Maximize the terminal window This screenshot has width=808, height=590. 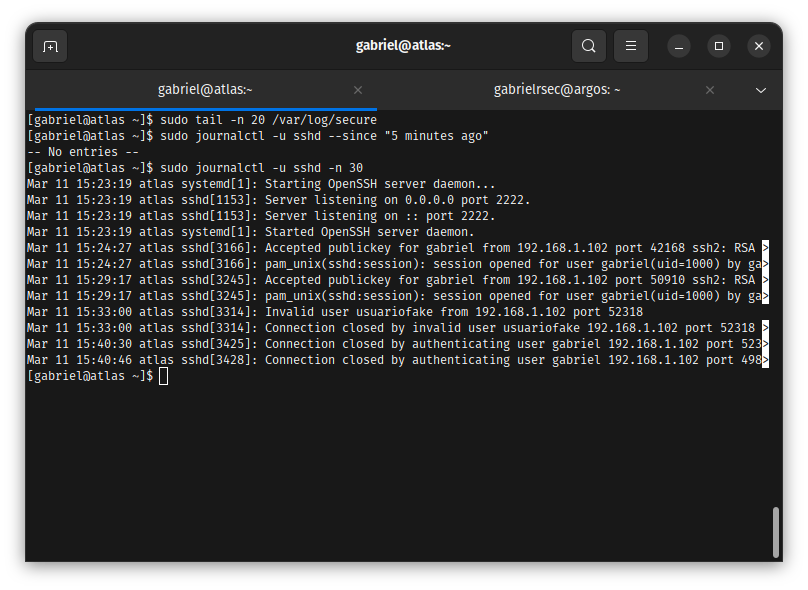(x=718, y=46)
